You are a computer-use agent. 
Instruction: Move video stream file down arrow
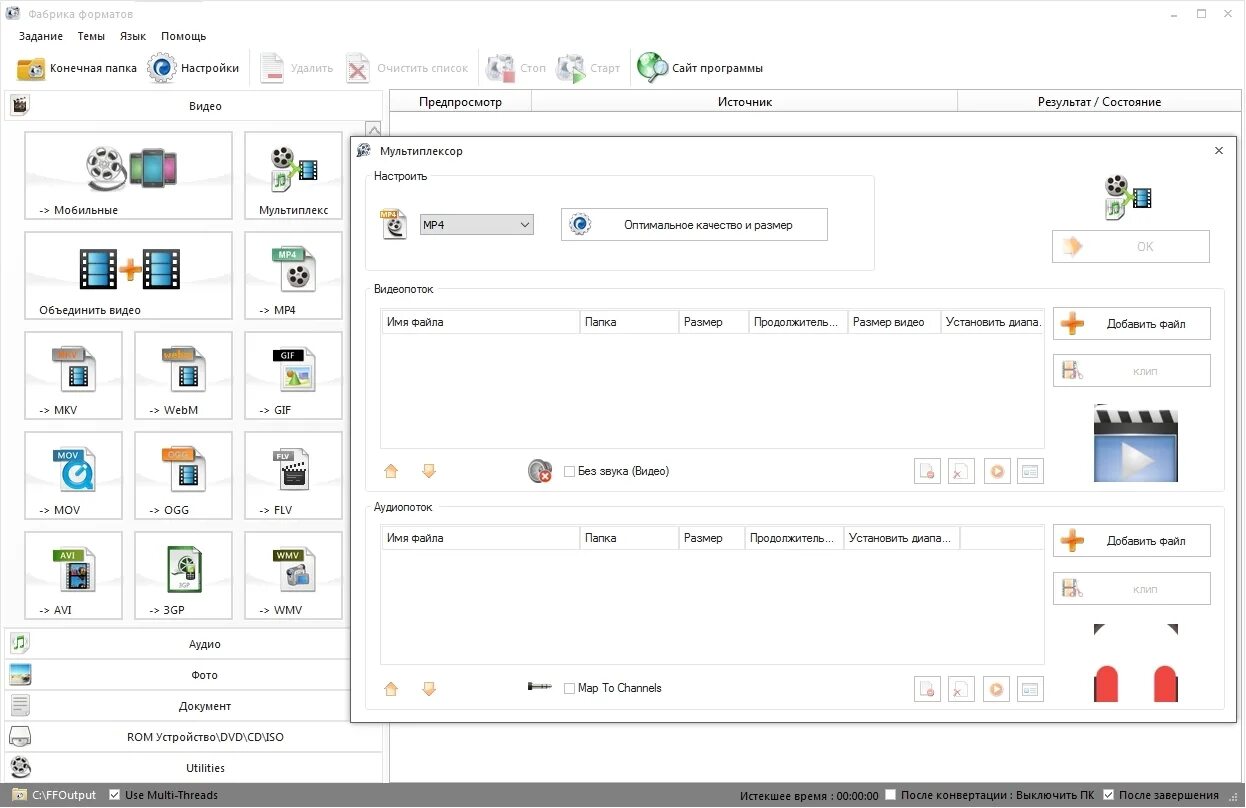pos(429,471)
